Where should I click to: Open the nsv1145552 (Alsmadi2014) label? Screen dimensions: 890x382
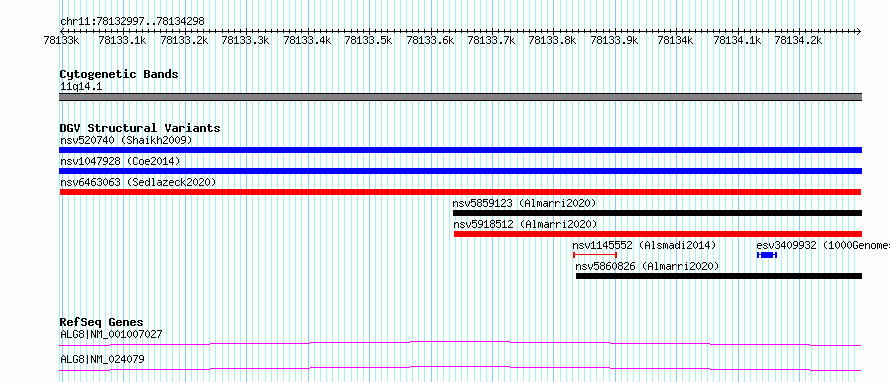coord(644,245)
